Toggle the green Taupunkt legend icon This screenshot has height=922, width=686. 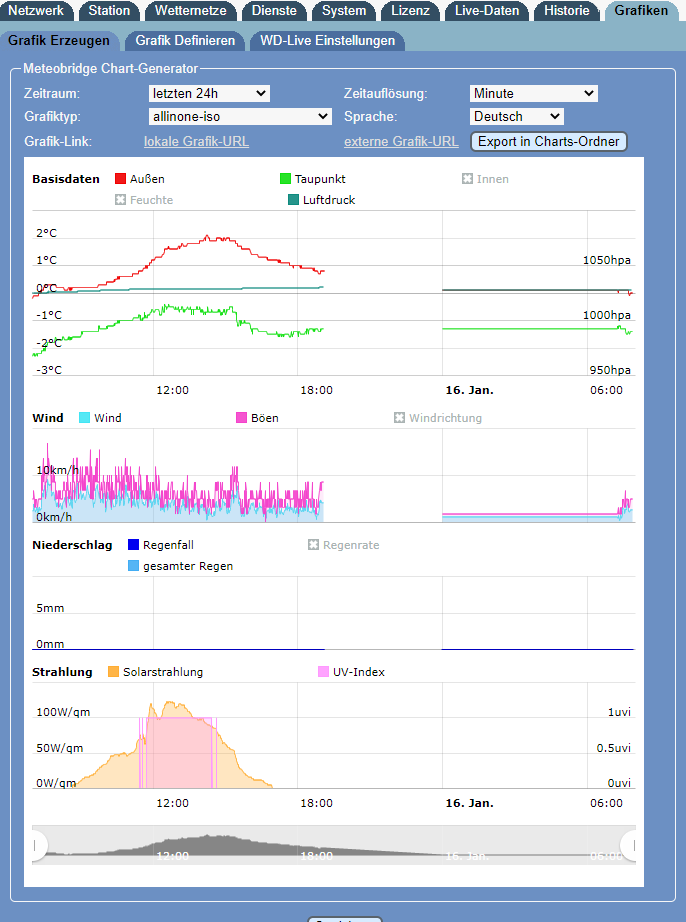click(x=286, y=179)
